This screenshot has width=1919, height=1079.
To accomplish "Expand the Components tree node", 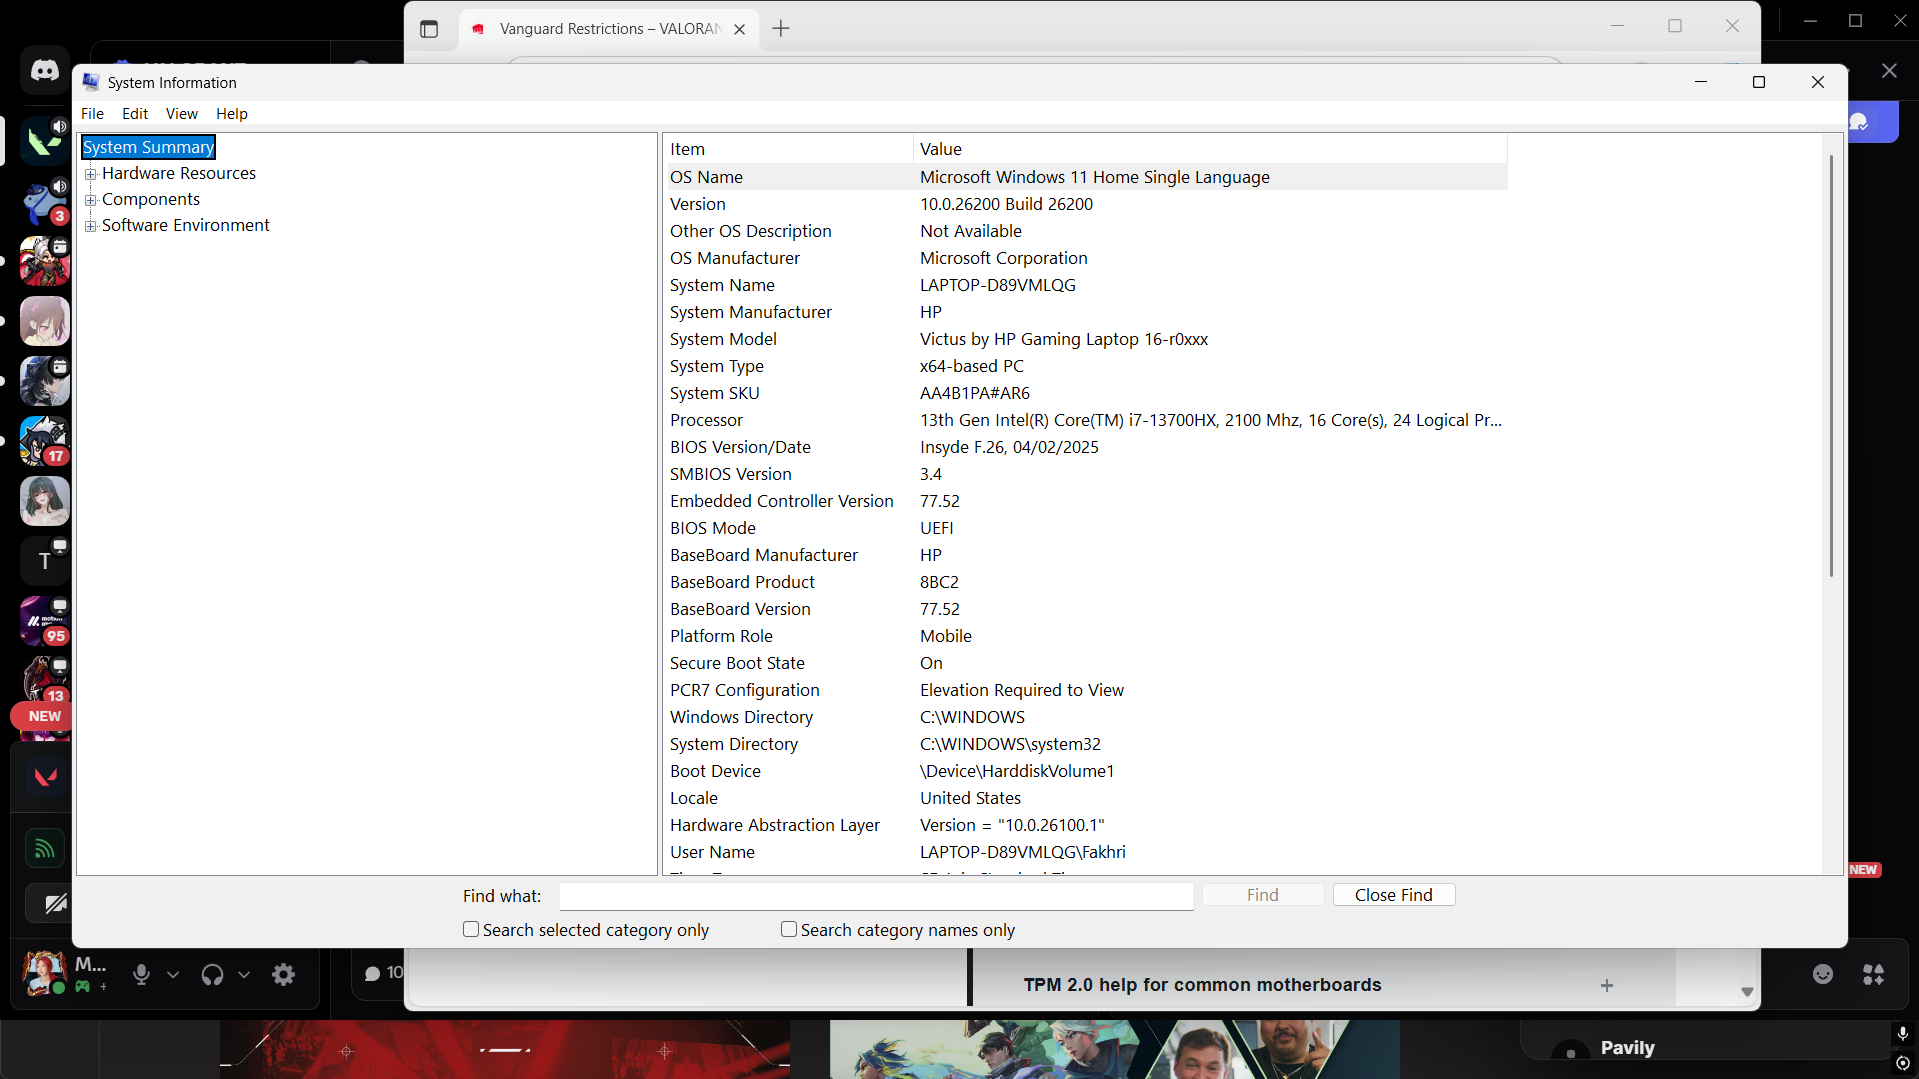I will 91,200.
